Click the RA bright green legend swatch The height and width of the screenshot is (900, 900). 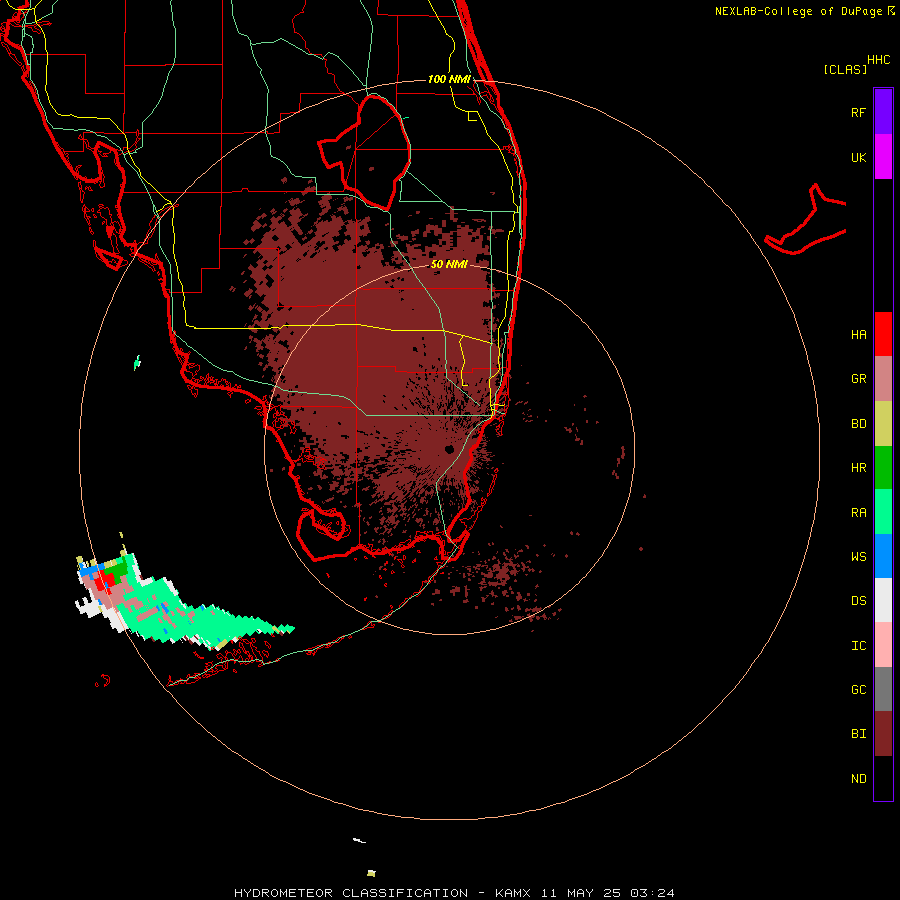tap(883, 512)
